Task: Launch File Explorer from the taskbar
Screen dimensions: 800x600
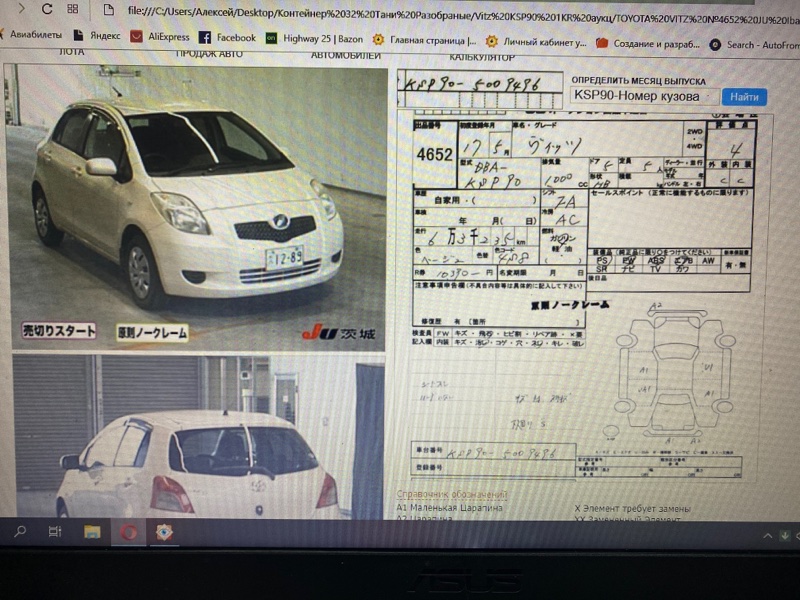Action: [92, 532]
